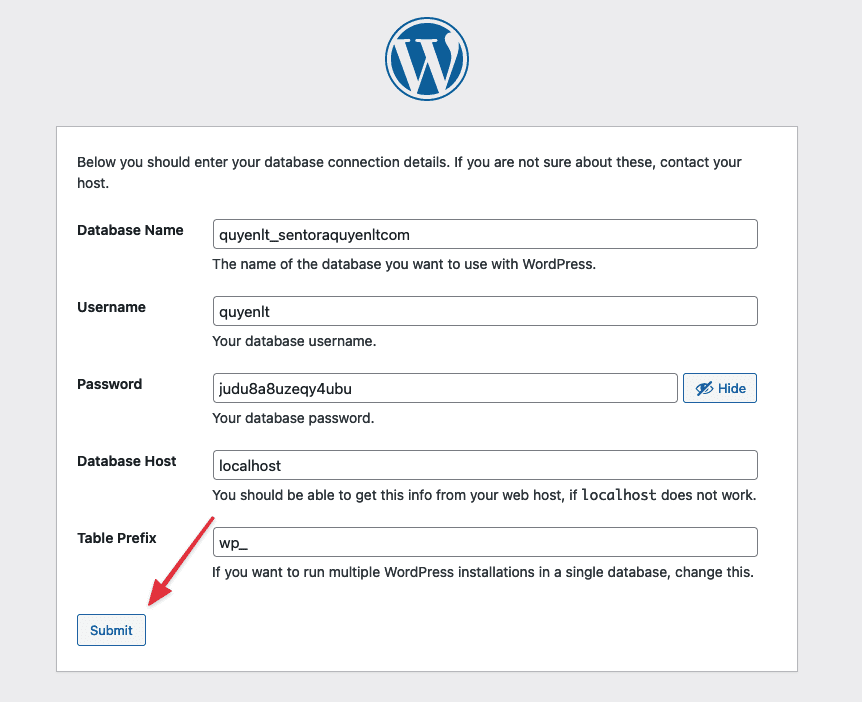This screenshot has height=702, width=862.
Task: Toggle password visibility with the Hide button
Action: [x=719, y=388]
